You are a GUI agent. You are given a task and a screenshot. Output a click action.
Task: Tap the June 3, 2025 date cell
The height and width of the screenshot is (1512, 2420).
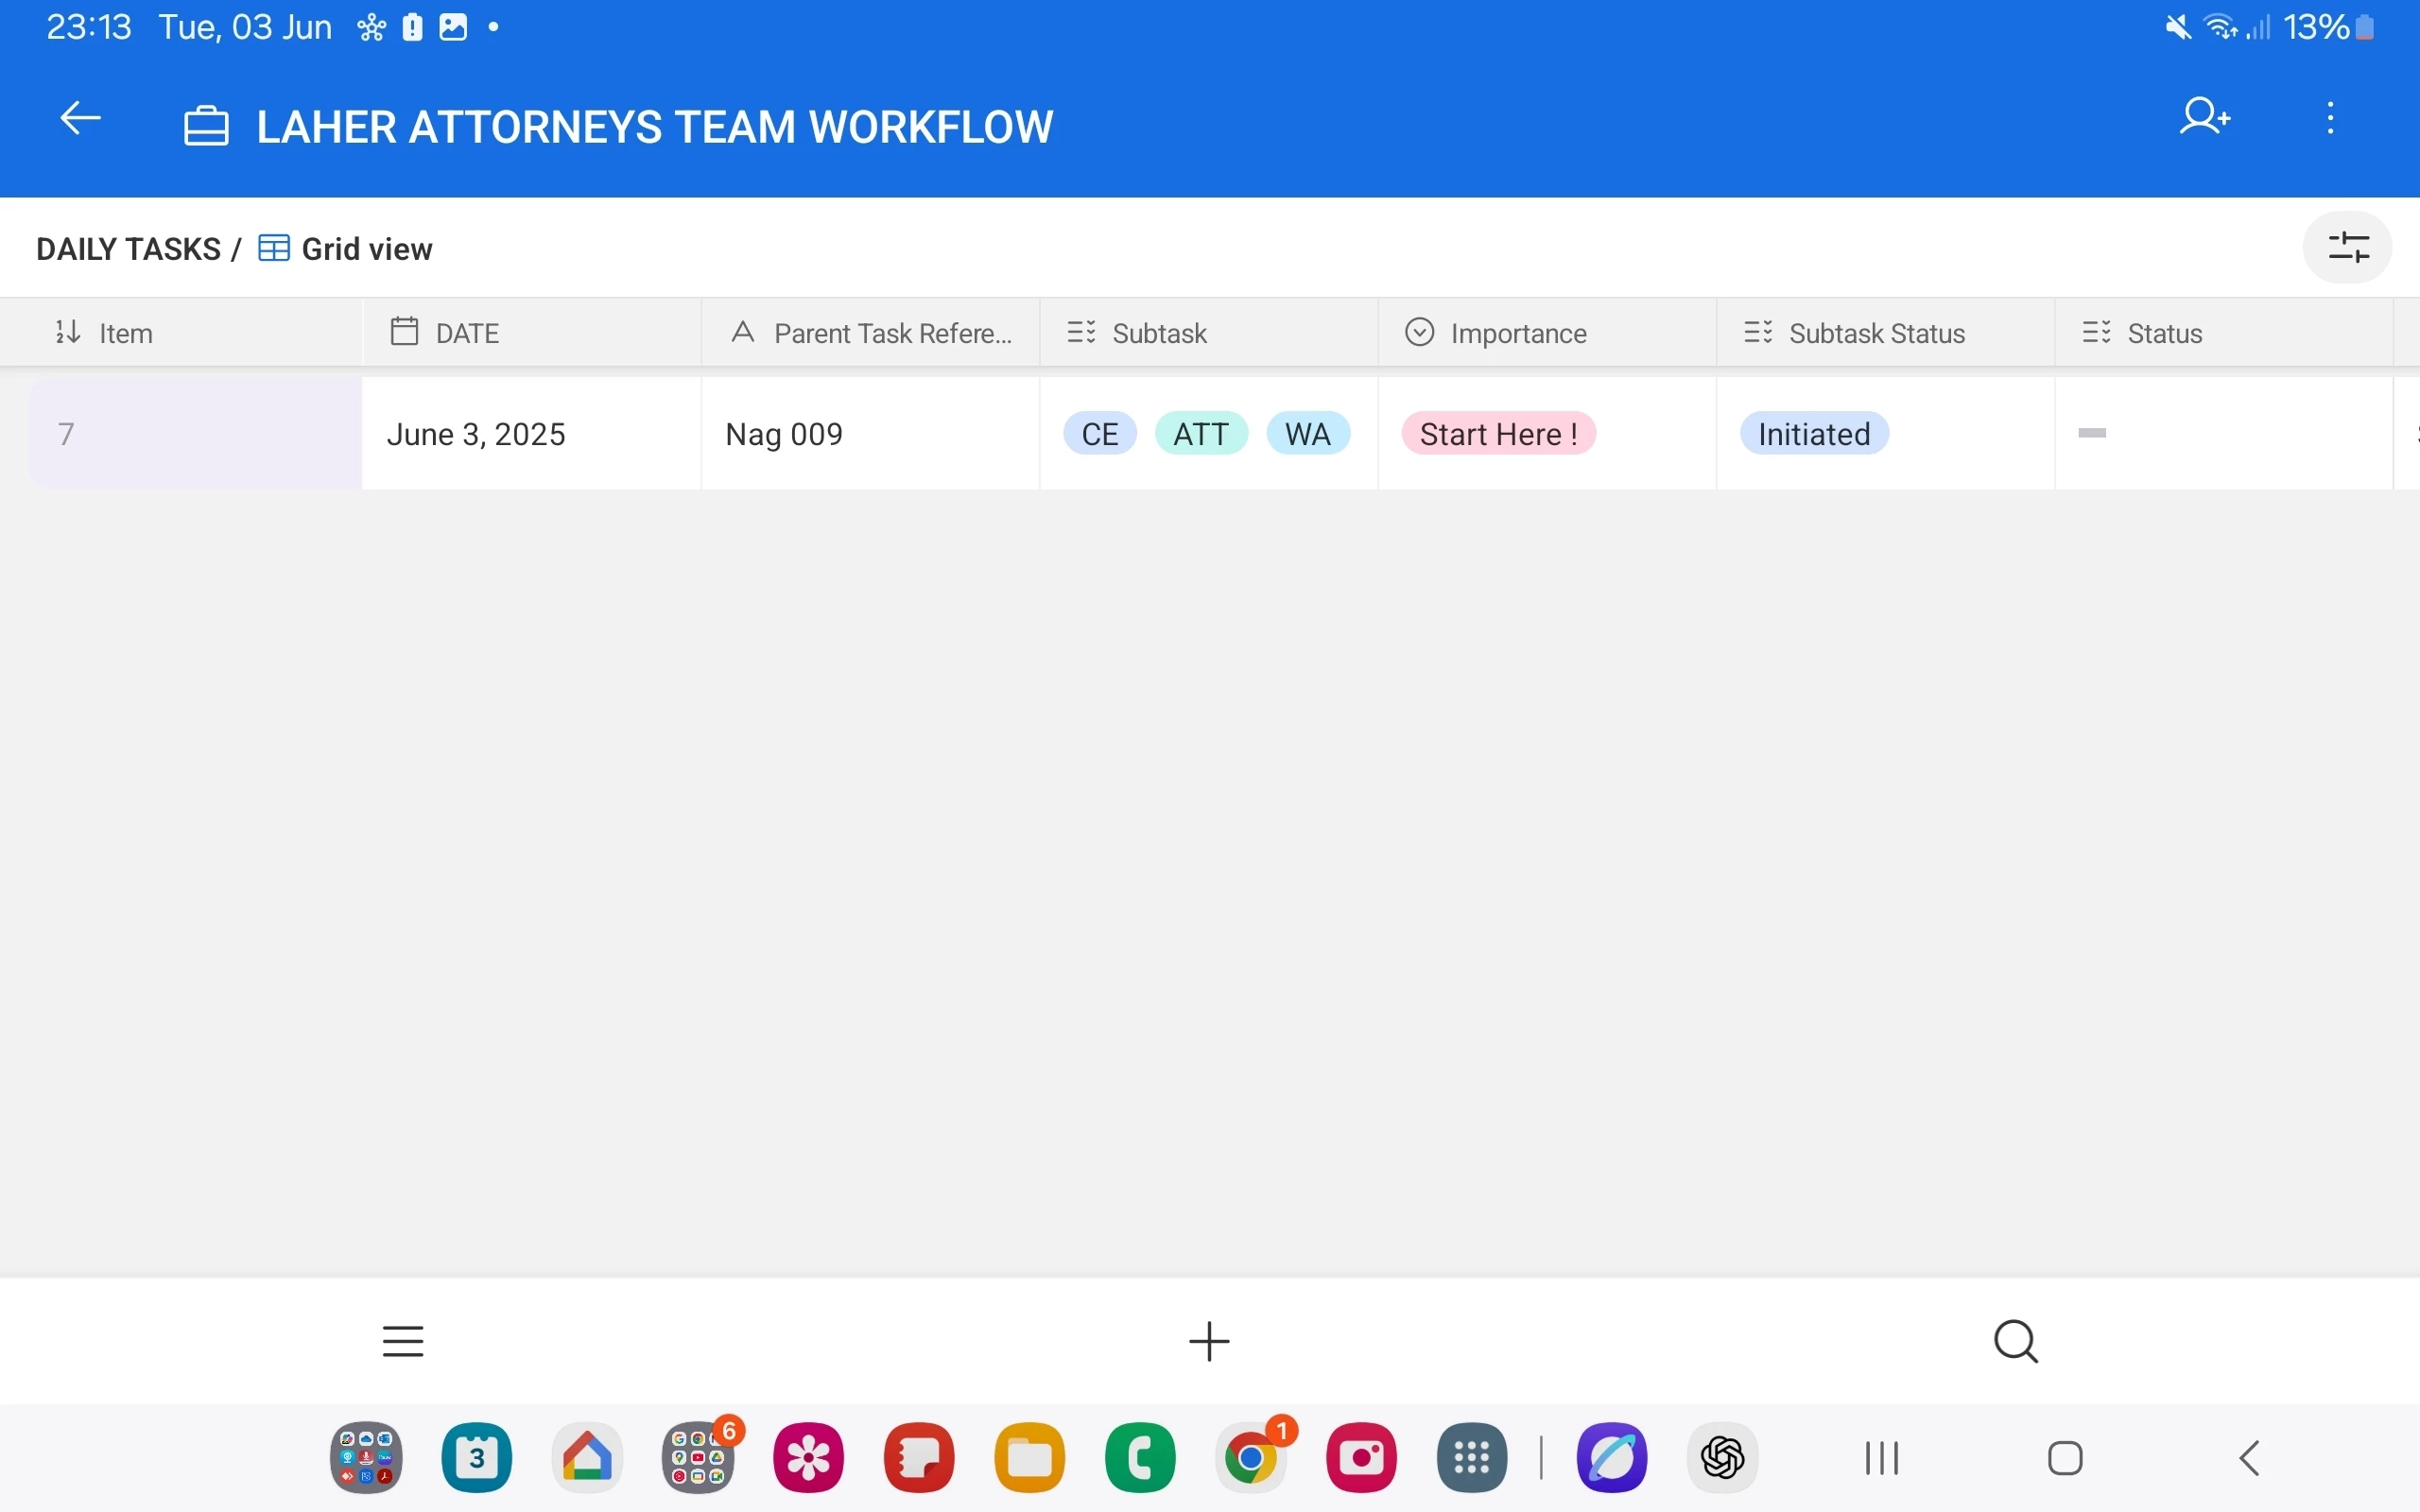point(532,433)
